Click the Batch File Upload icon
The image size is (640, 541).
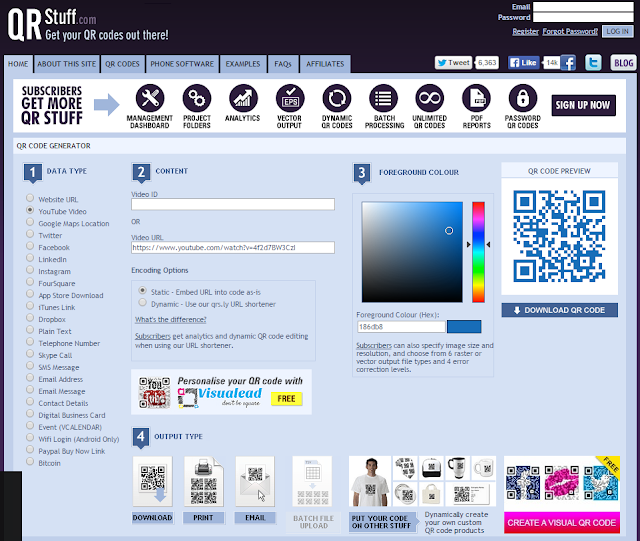tap(313, 481)
